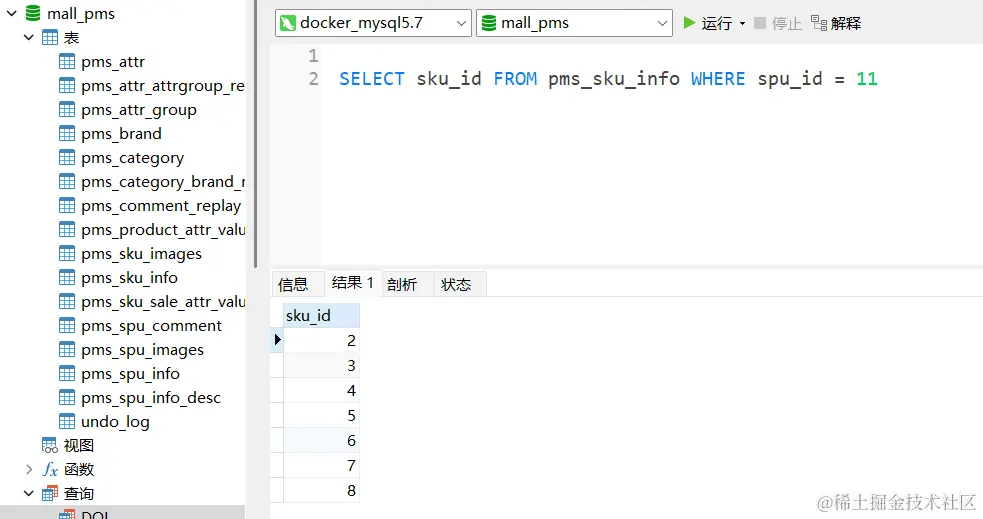Image resolution: width=983 pixels, height=519 pixels.
Task: Click the pms_spu_comment table icon
Action: pyautogui.click(x=67, y=325)
